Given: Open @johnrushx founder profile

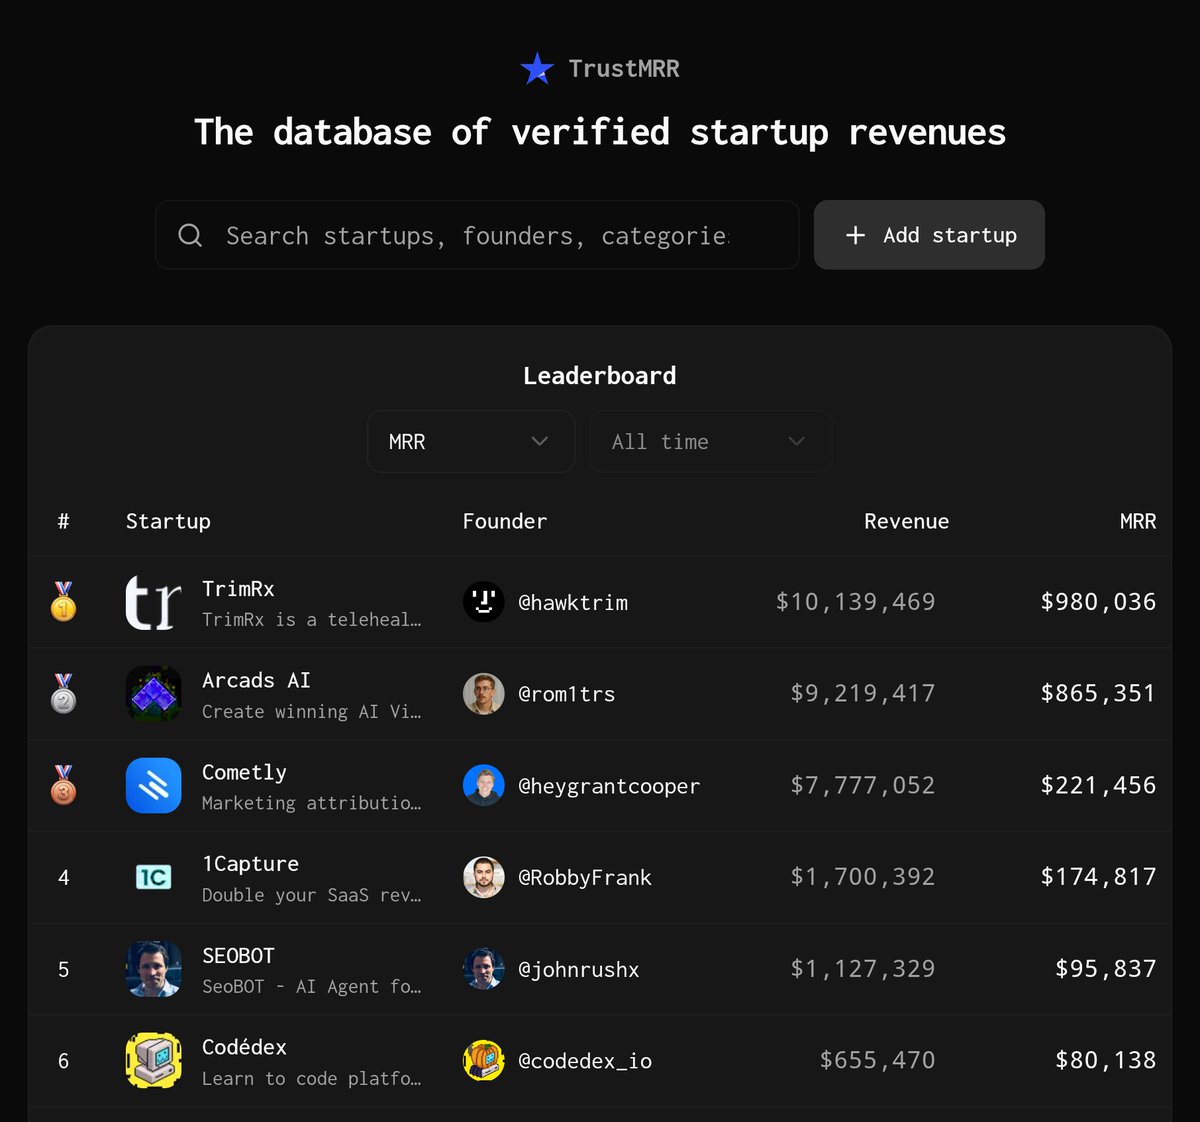Looking at the screenshot, I should [x=578, y=969].
